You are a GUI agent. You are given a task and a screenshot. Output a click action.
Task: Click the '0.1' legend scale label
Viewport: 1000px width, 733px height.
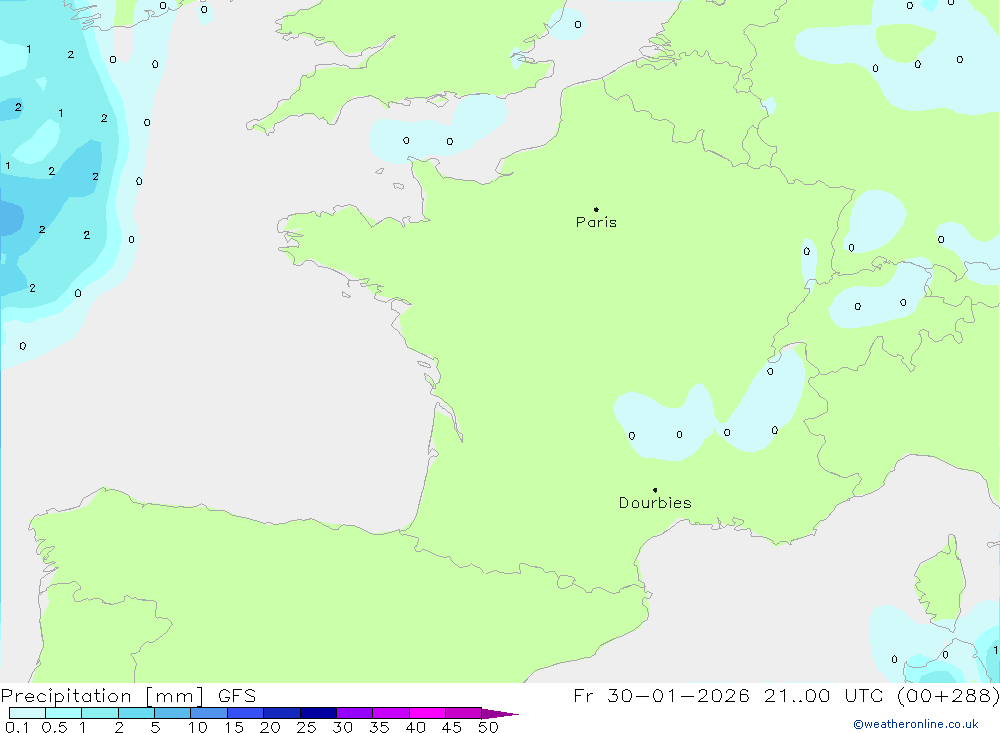click(17, 727)
